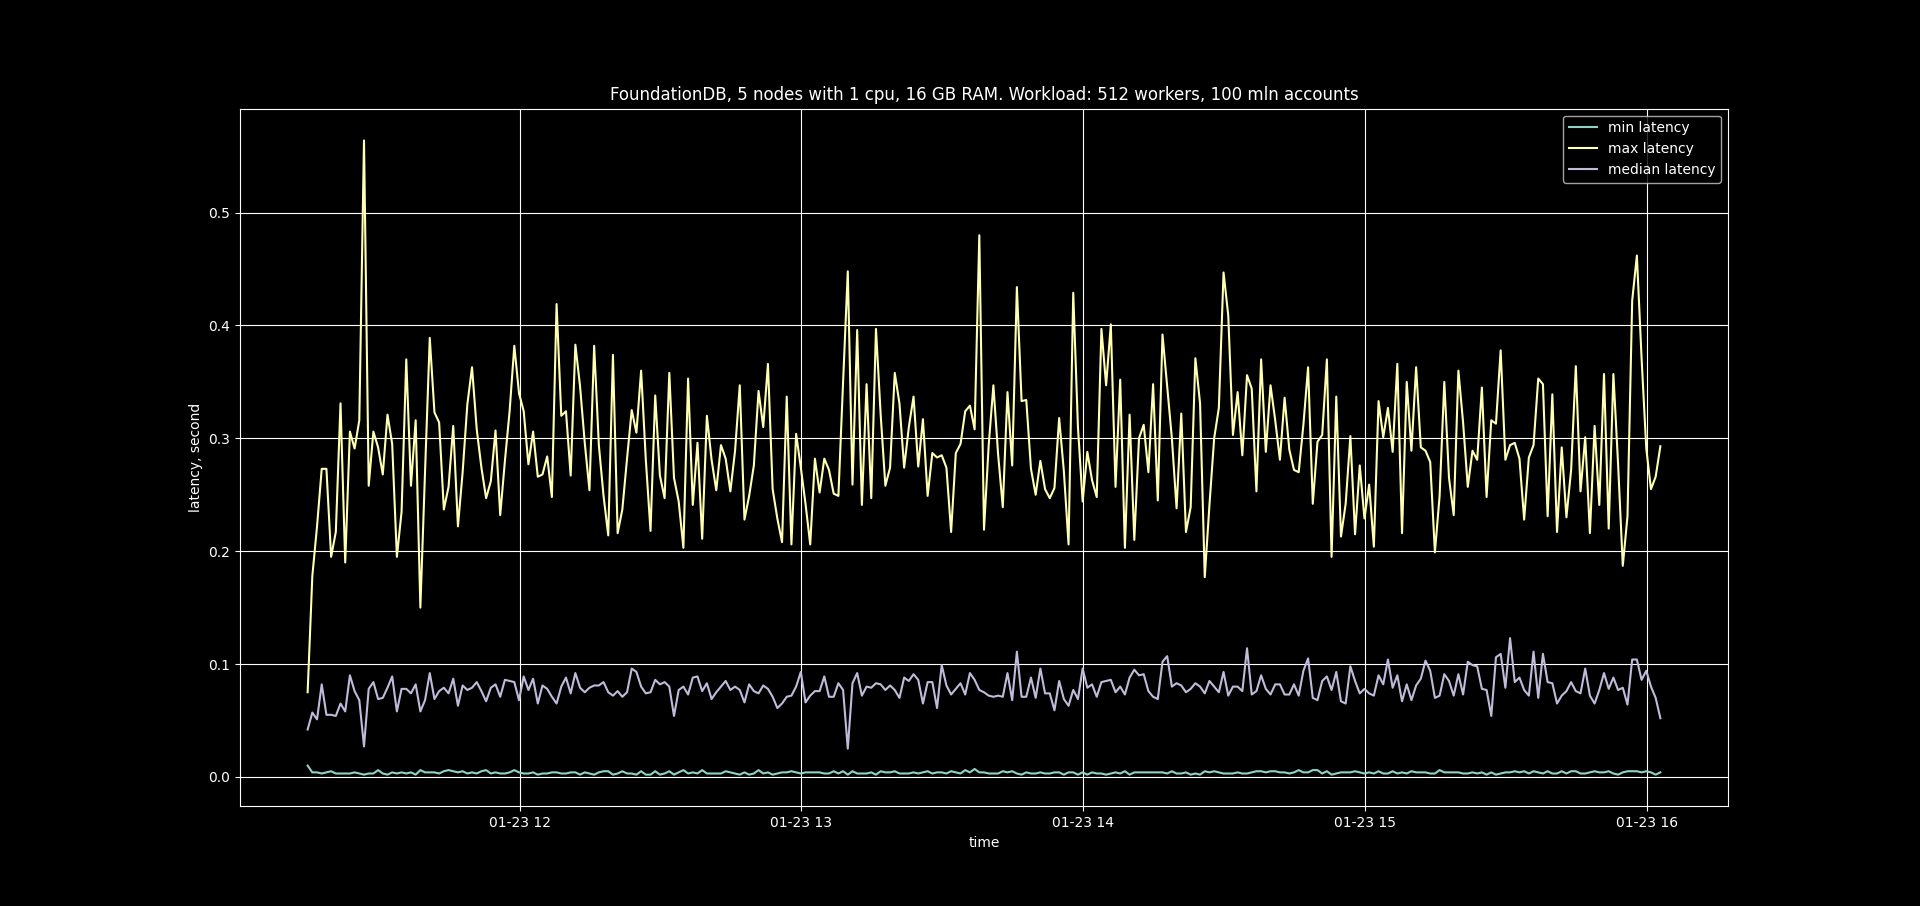Click the highest max latency spike above 0.5
The image size is (1920, 906).
click(x=364, y=142)
